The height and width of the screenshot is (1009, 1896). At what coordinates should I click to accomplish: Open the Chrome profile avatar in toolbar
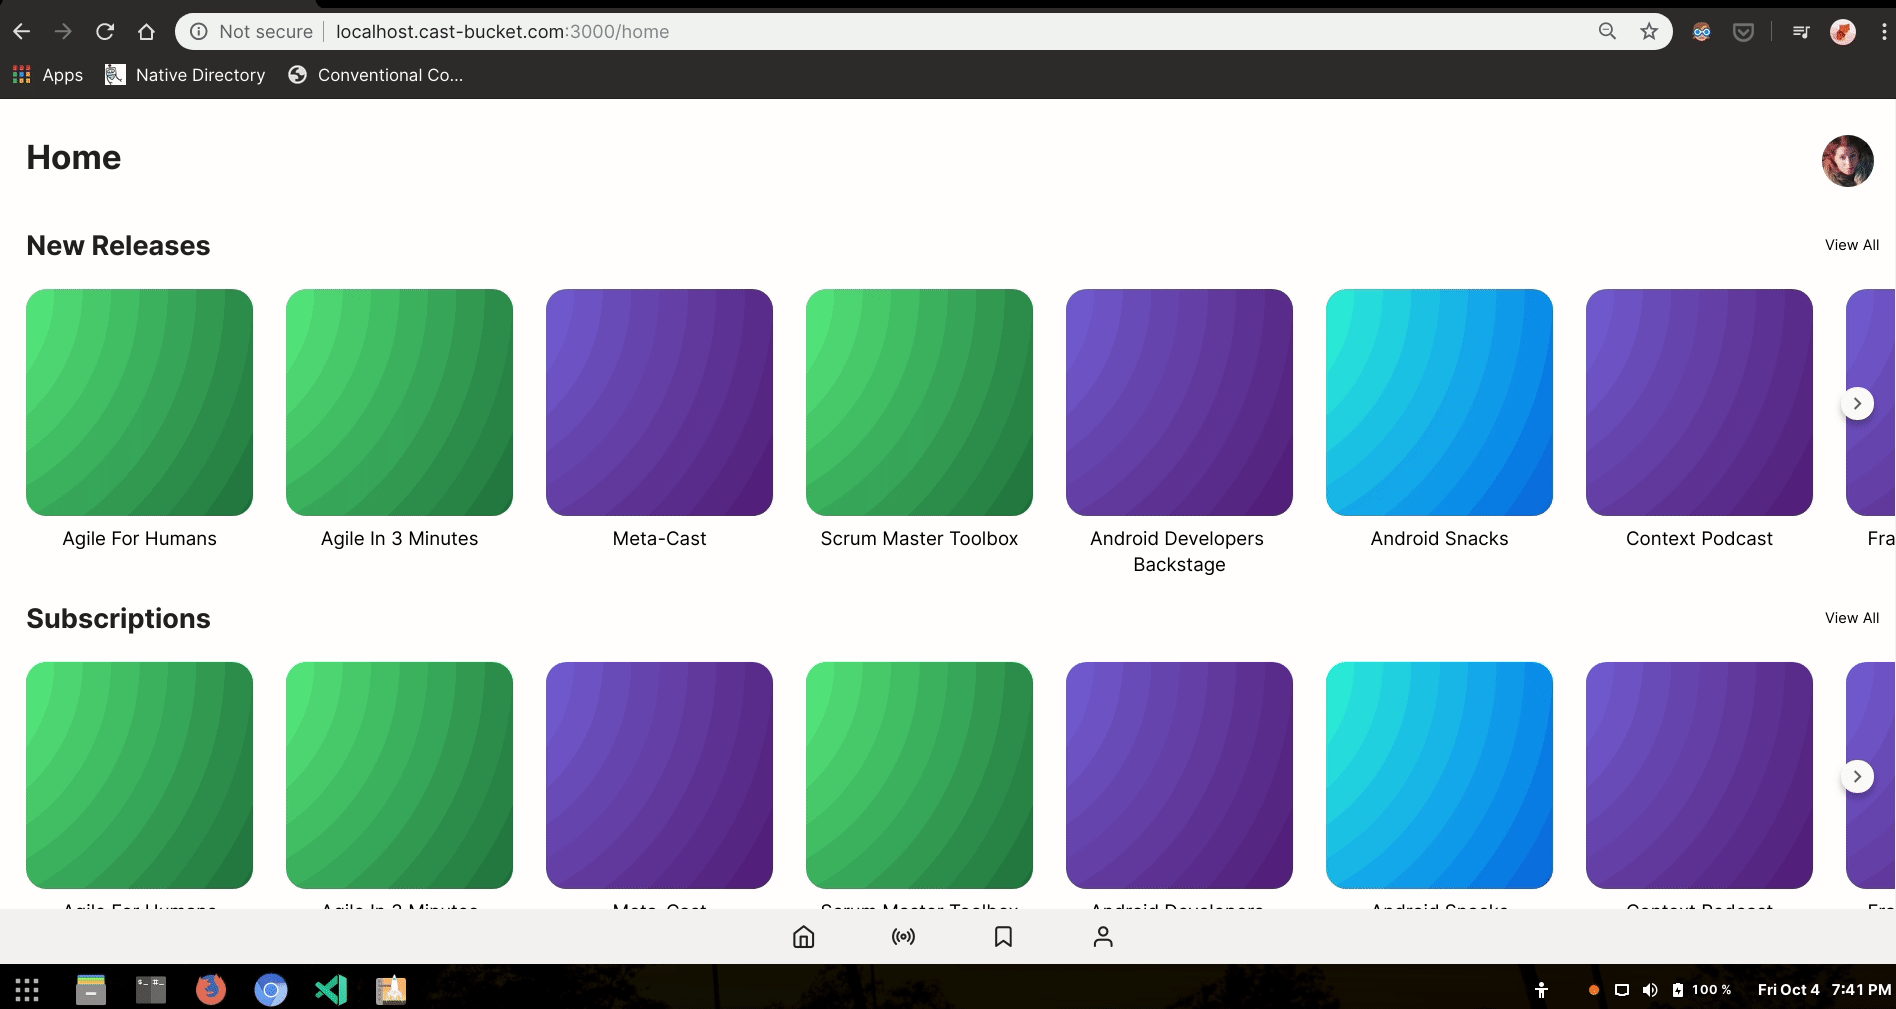[x=1843, y=32]
